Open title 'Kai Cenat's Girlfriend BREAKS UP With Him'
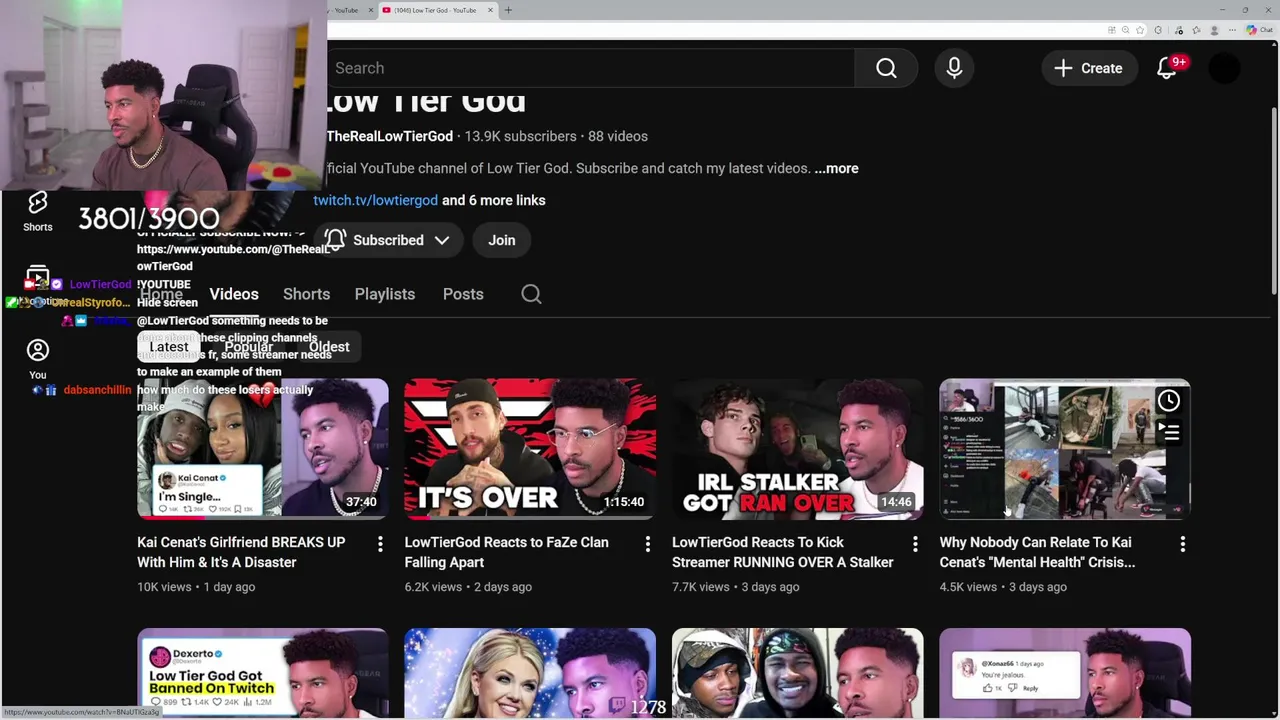Screen dimensions: 1280x720 pos(241,552)
